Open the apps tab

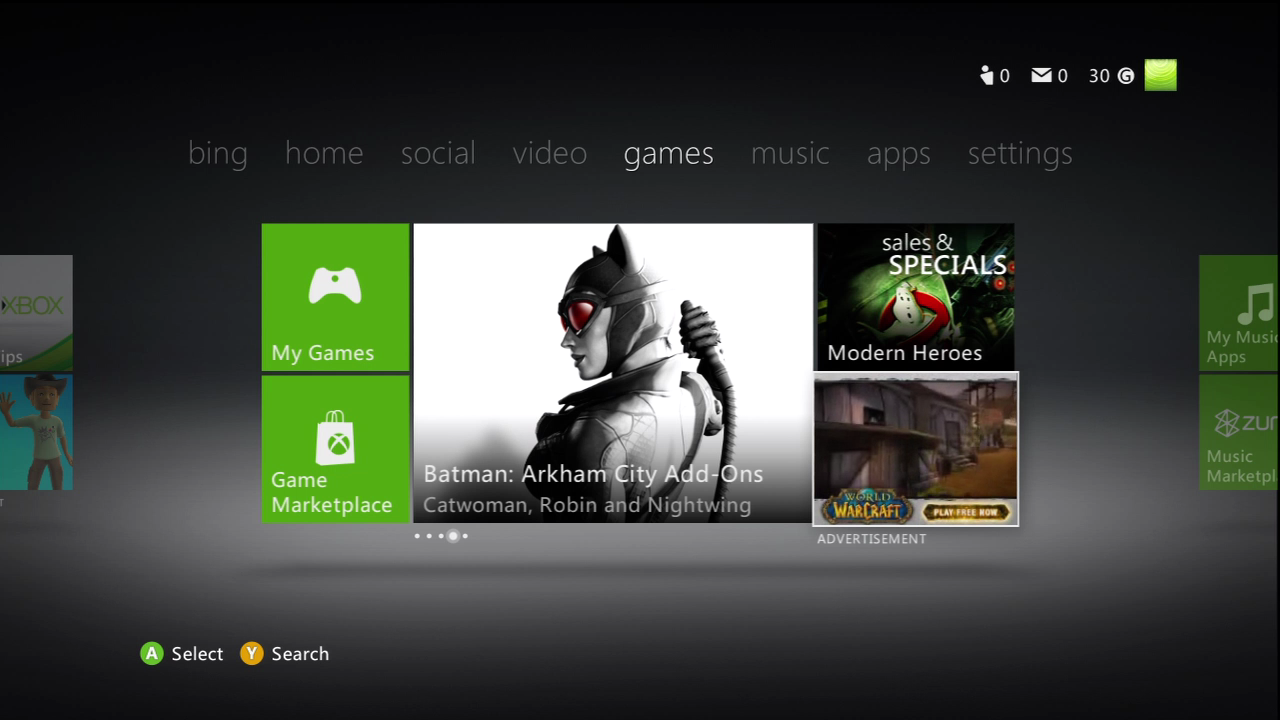[898, 153]
